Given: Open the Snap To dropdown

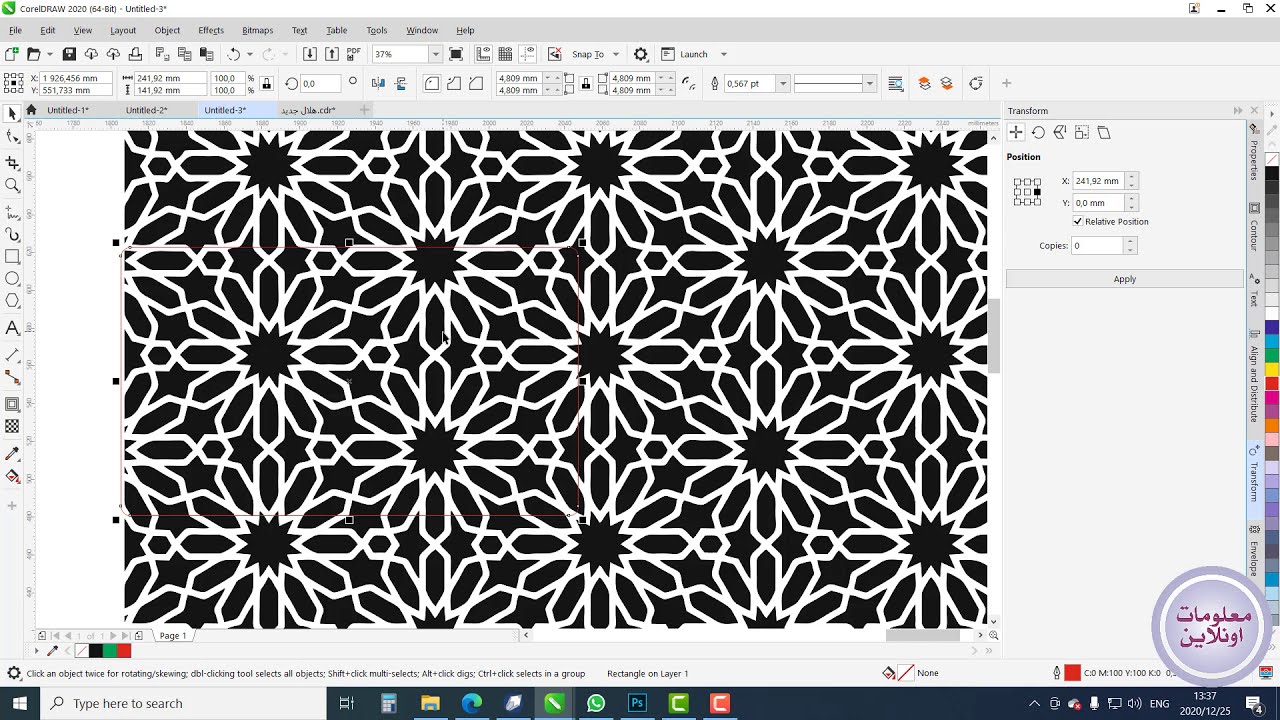Looking at the screenshot, I should pyautogui.click(x=616, y=54).
